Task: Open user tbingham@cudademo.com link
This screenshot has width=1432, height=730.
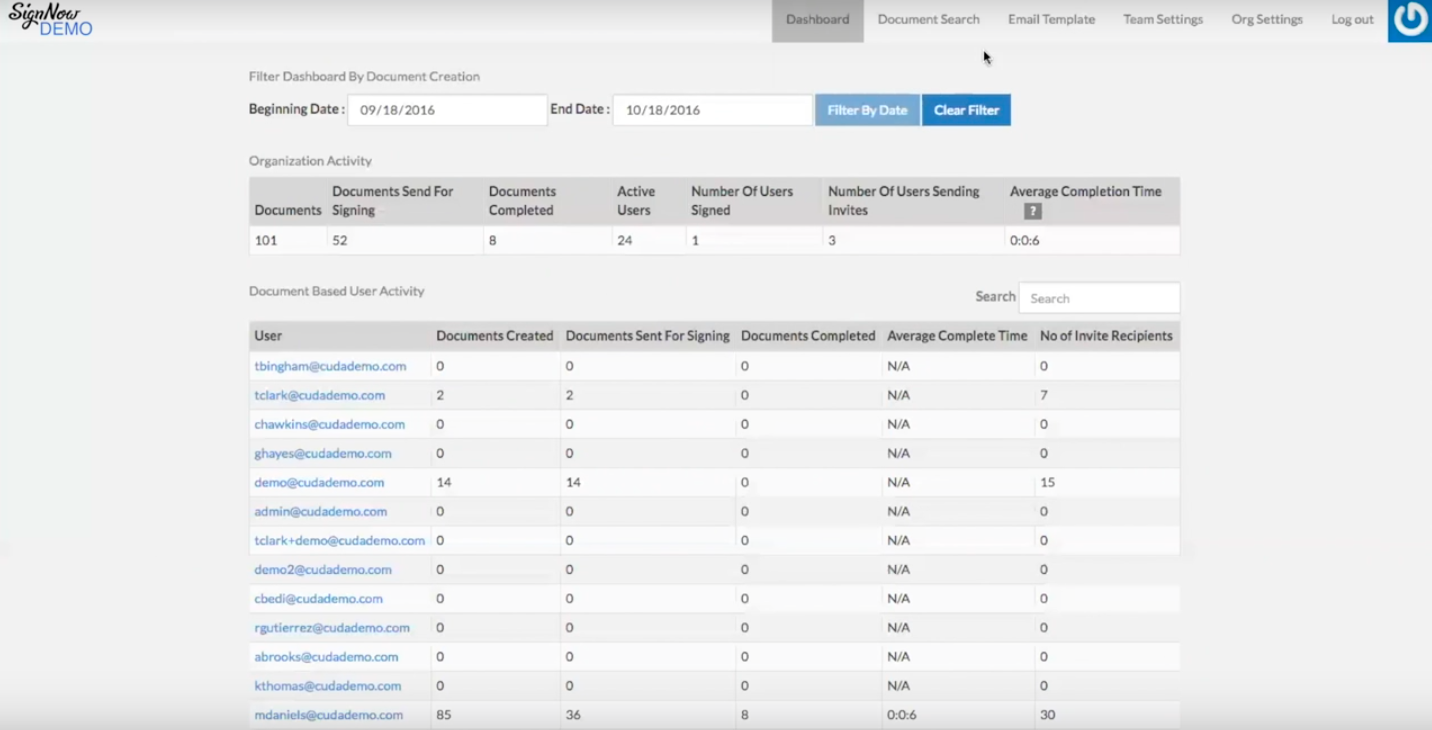Action: pyautogui.click(x=330, y=366)
